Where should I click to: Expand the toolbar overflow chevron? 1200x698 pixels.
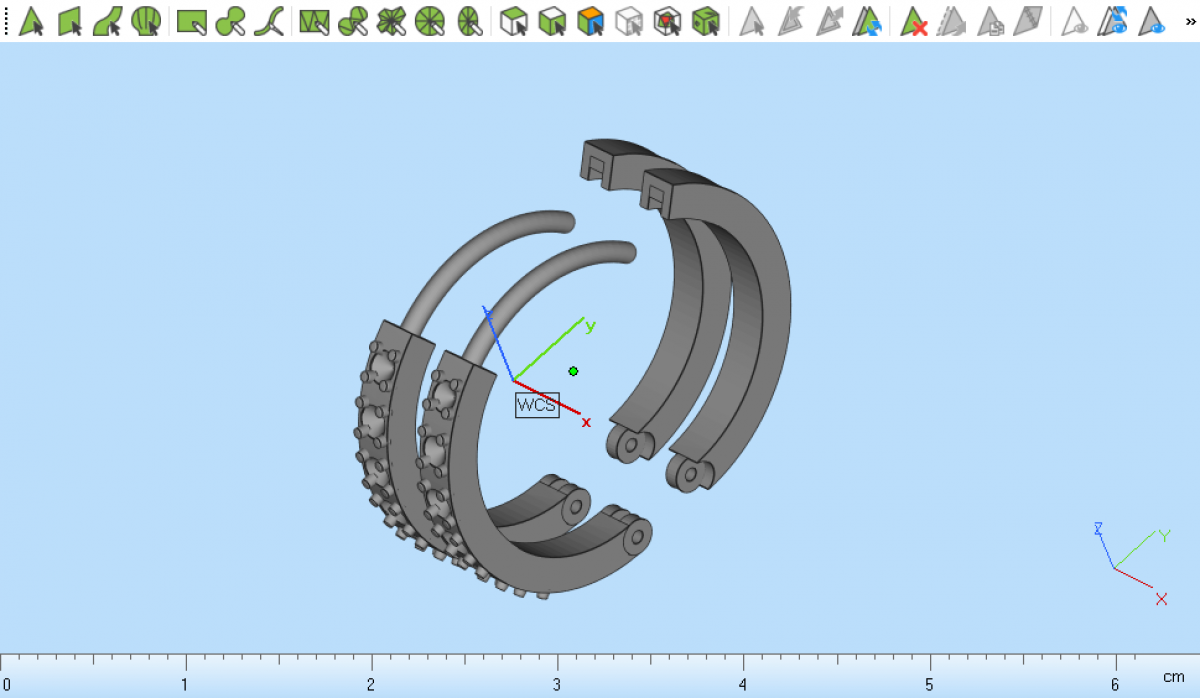coord(1190,20)
